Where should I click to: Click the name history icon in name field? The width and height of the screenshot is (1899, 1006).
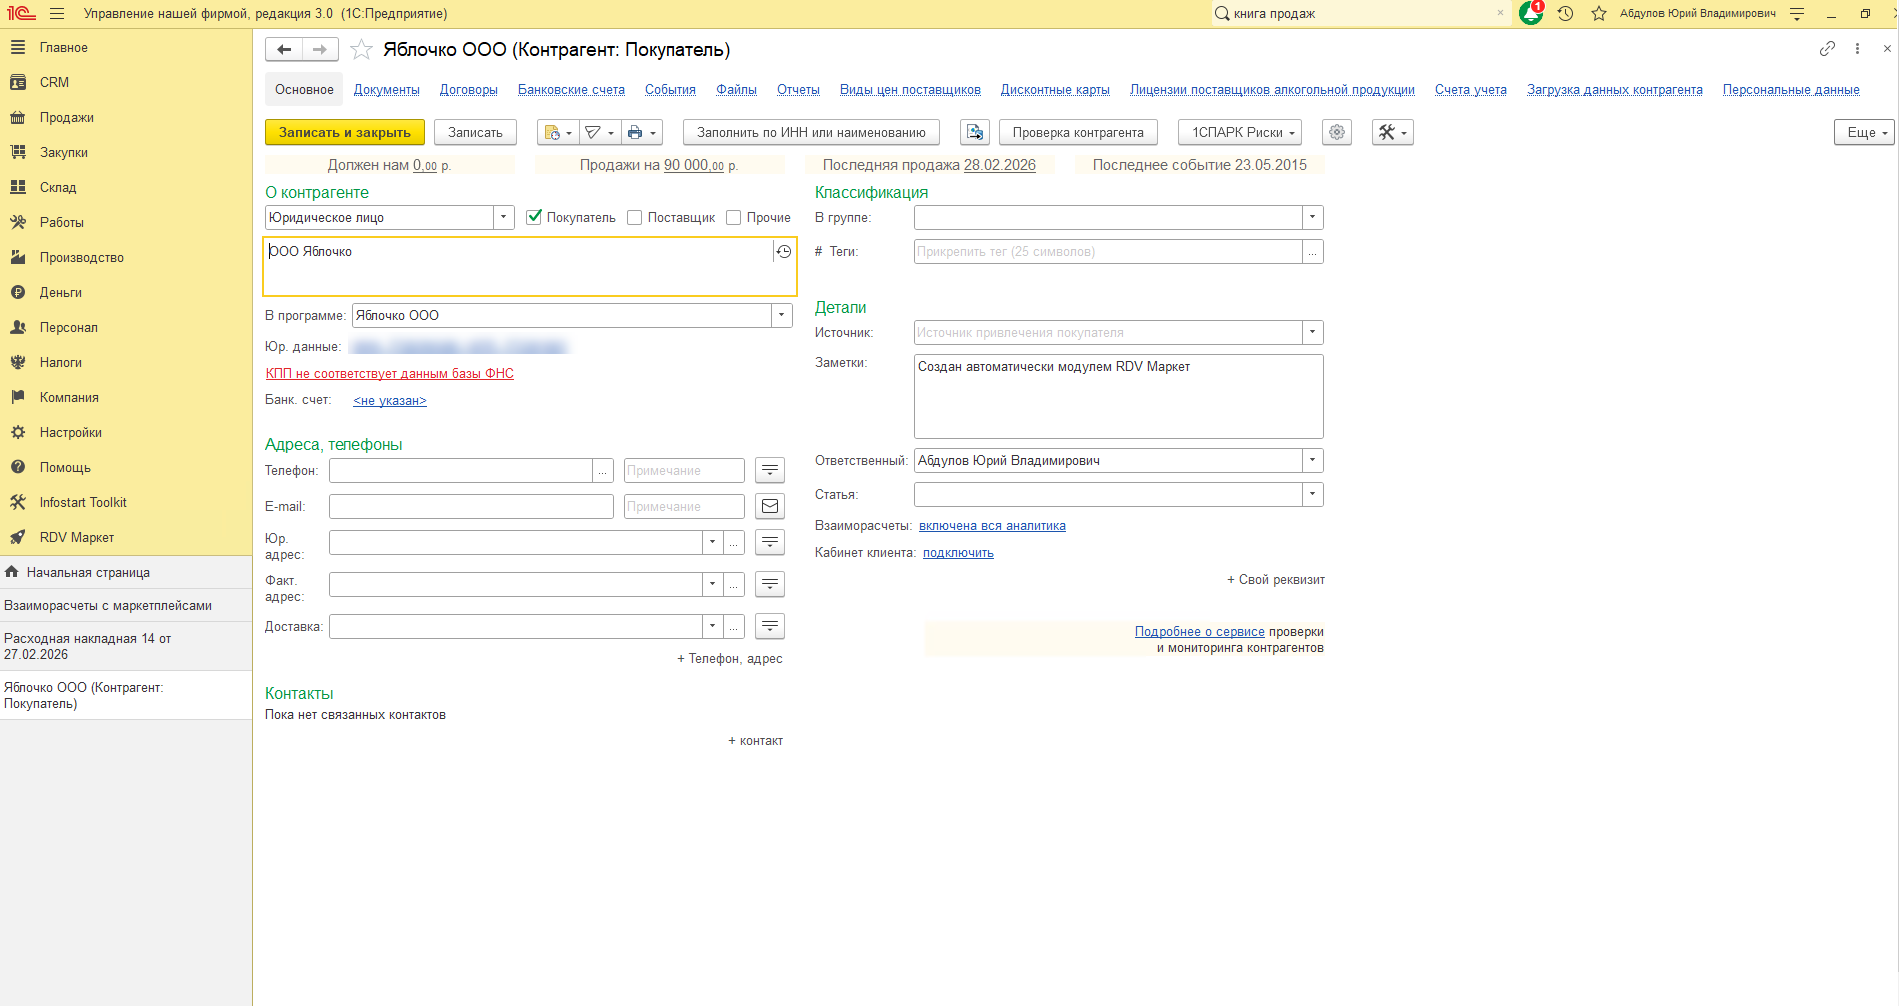pos(784,252)
